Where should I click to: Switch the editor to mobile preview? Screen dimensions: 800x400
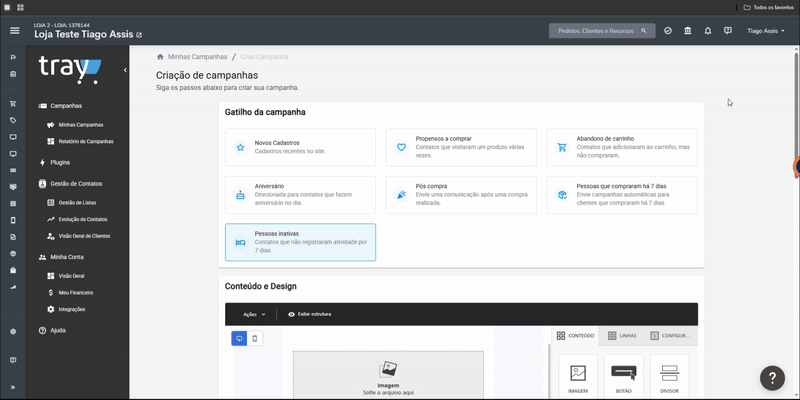coord(255,338)
